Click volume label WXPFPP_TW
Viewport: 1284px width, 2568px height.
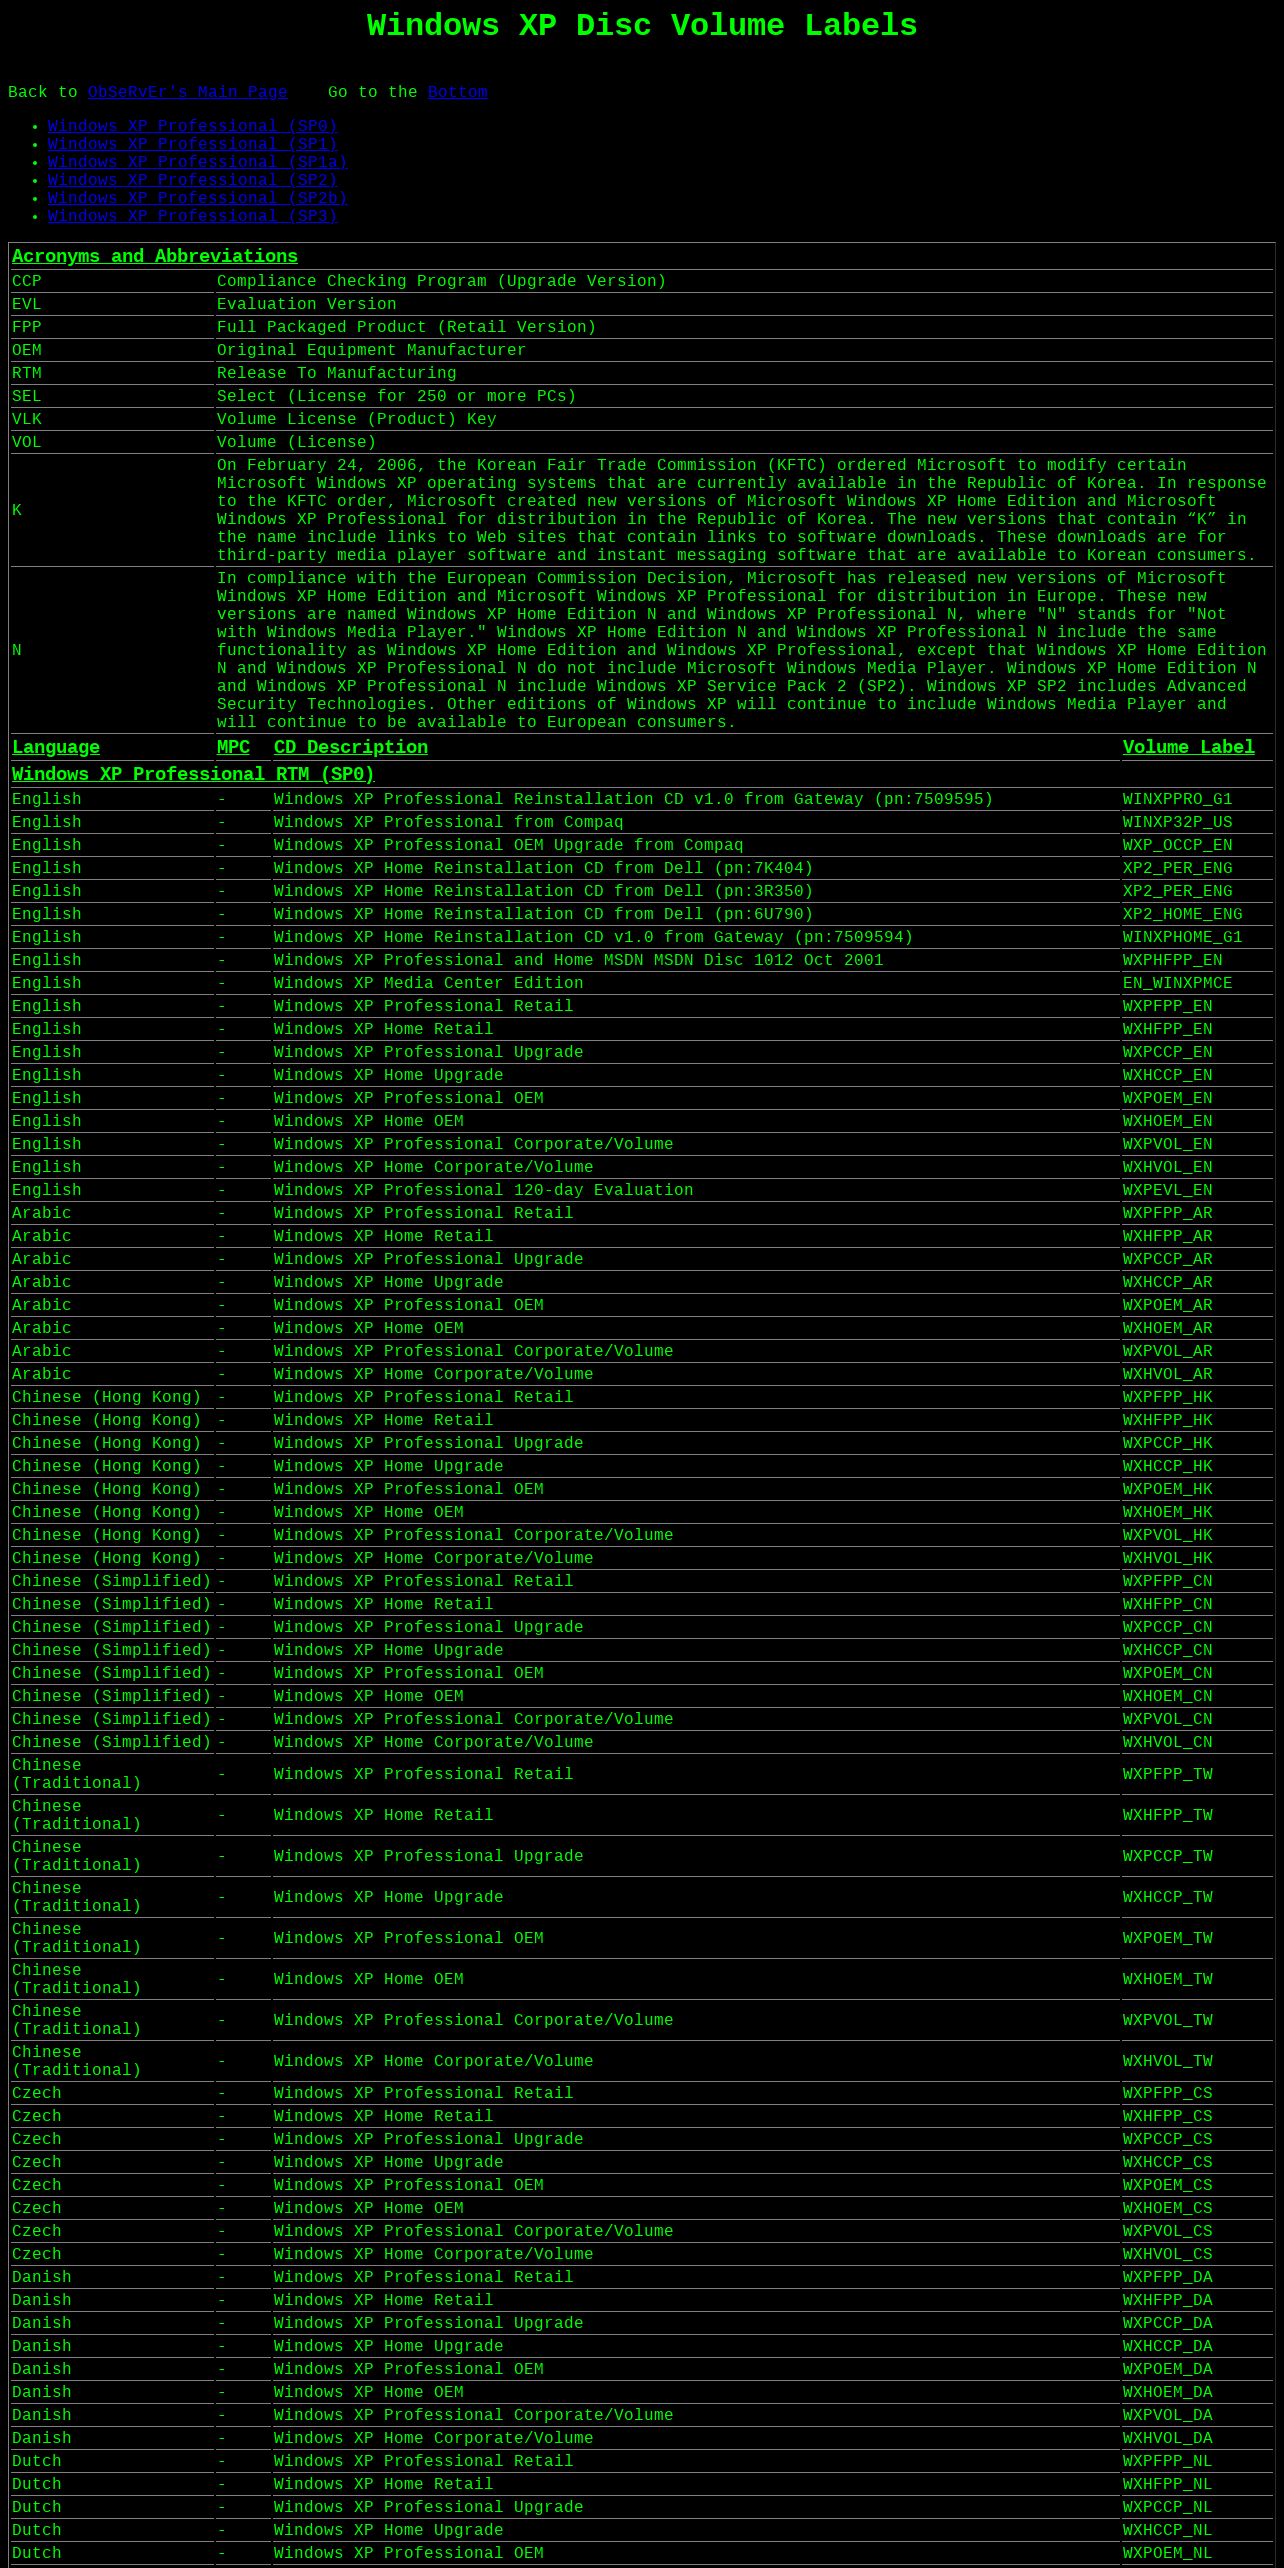coord(1167,1774)
